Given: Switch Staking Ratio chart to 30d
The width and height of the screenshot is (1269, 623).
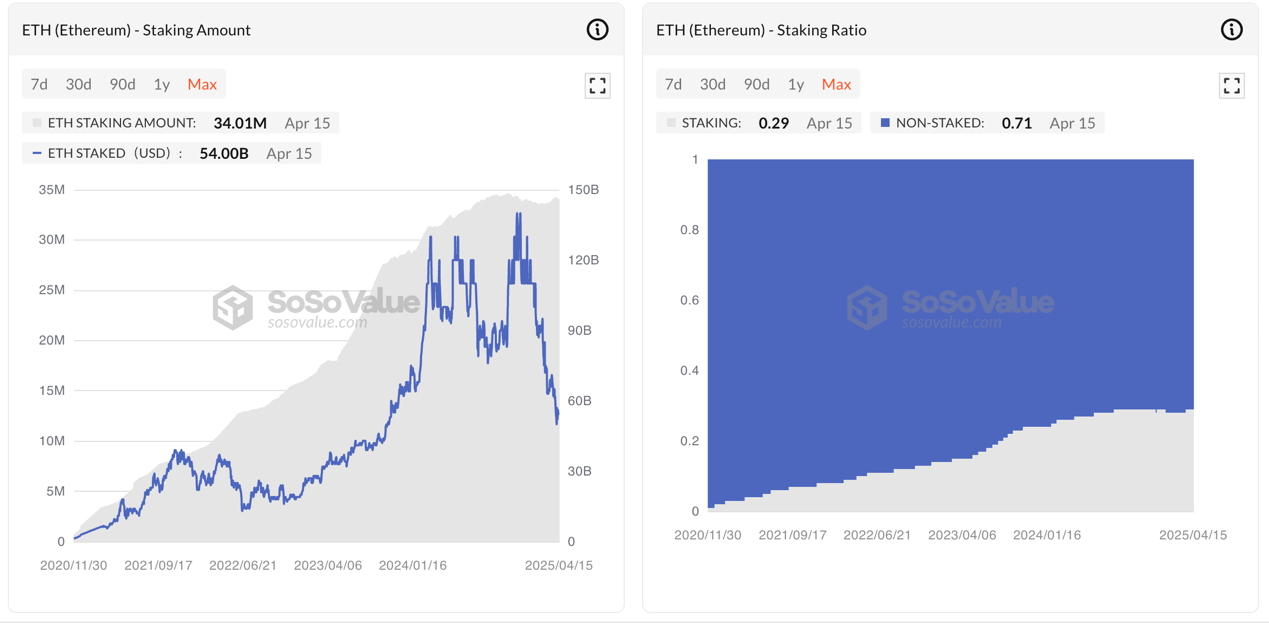Looking at the screenshot, I should pyautogui.click(x=712, y=84).
